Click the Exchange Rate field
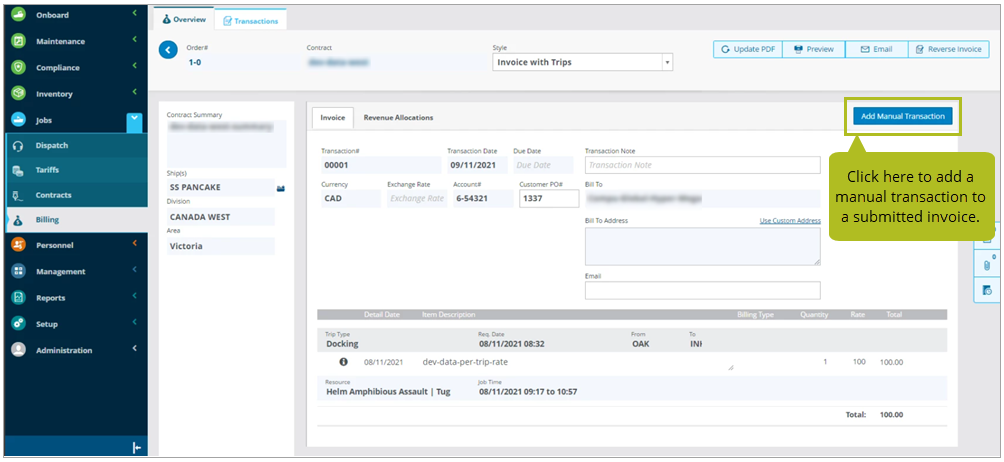This screenshot has width=1004, height=462. (x=417, y=198)
